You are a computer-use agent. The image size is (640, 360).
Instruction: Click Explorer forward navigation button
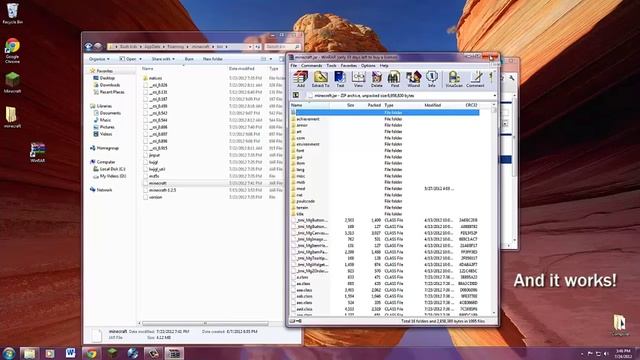click(98, 47)
